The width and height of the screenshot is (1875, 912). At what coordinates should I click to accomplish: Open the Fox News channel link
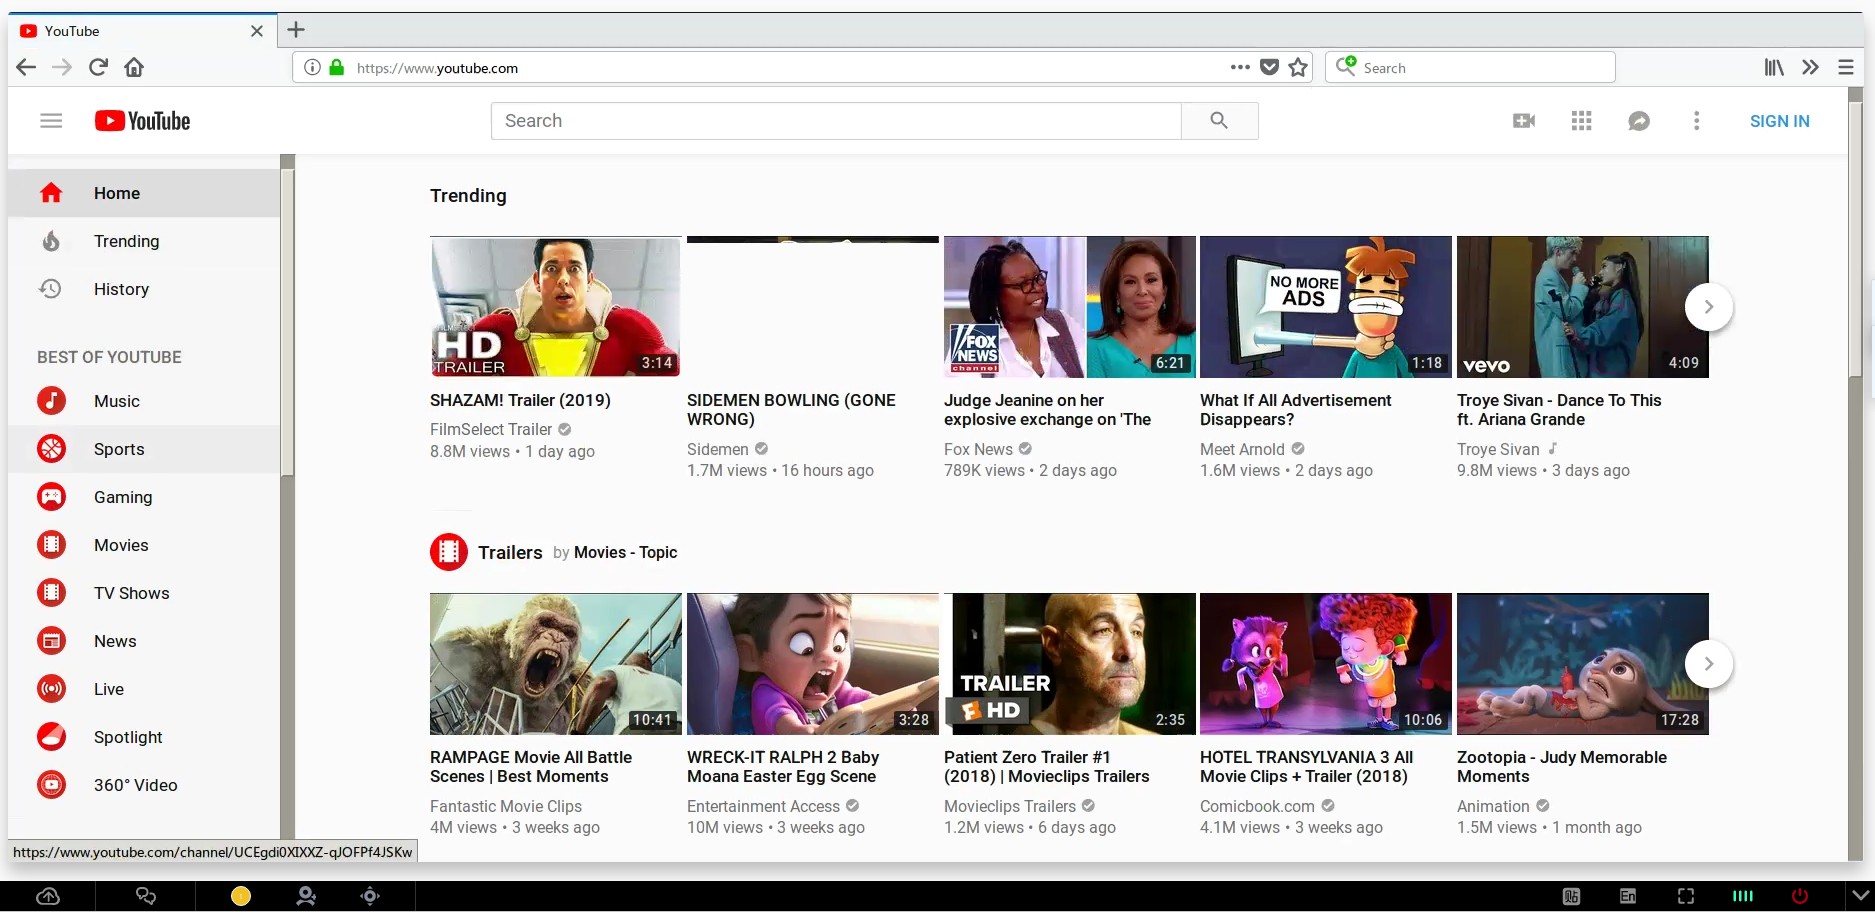coord(978,449)
